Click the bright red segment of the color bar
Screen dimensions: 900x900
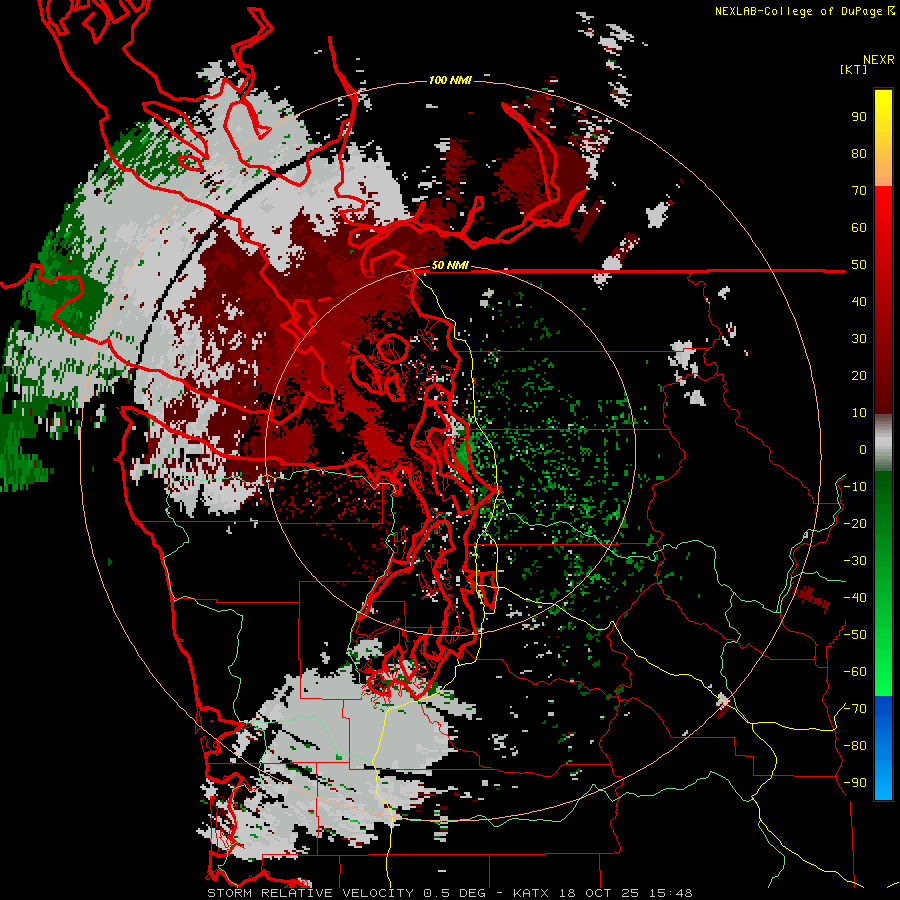click(x=883, y=300)
